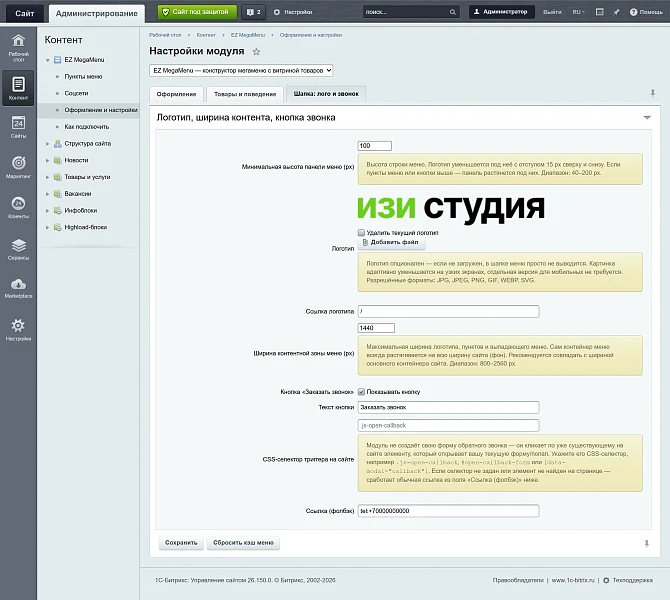Open the Marketplace sidebar section
The image size is (670, 600).
(x=18, y=288)
